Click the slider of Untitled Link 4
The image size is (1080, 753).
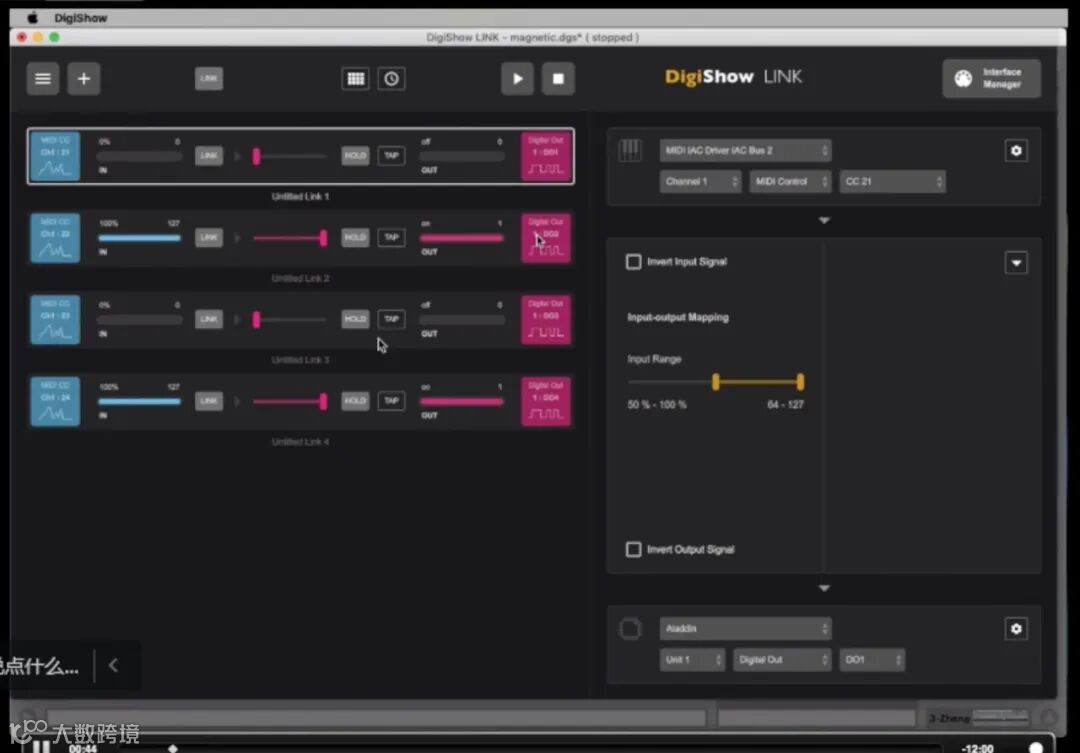pyautogui.click(x=289, y=402)
